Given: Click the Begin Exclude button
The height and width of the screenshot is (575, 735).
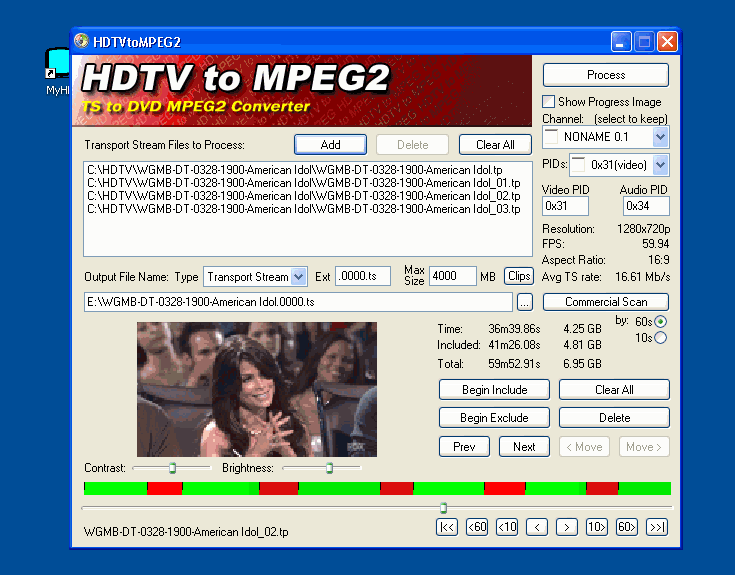Looking at the screenshot, I should coord(494,418).
